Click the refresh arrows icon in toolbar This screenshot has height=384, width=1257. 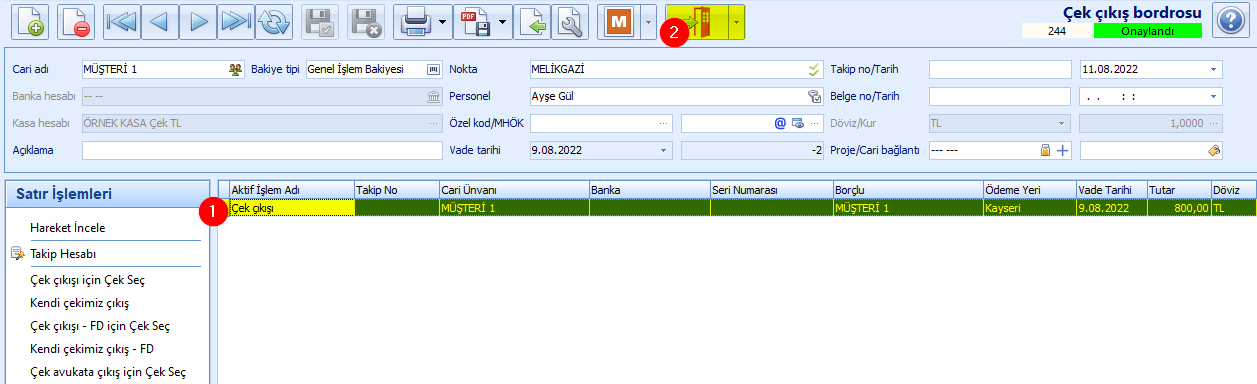[x=273, y=21]
